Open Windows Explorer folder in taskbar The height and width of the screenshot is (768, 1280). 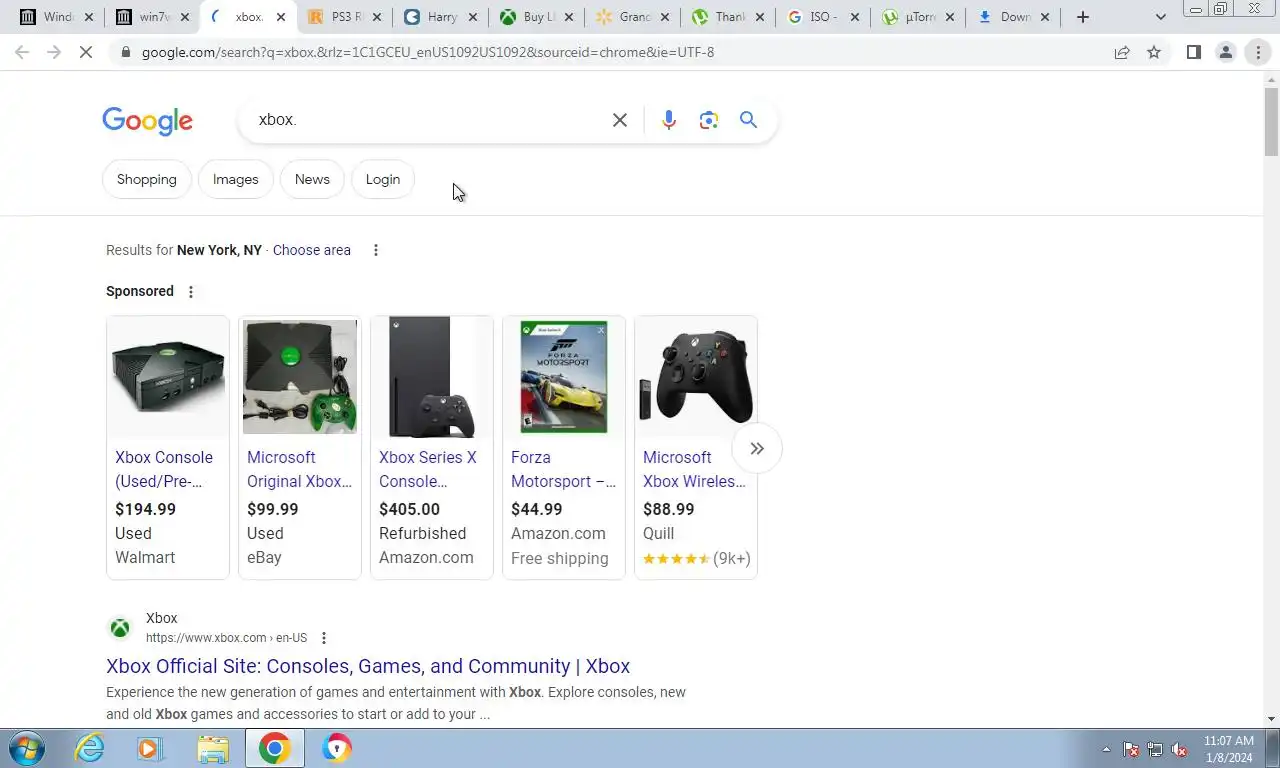212,748
